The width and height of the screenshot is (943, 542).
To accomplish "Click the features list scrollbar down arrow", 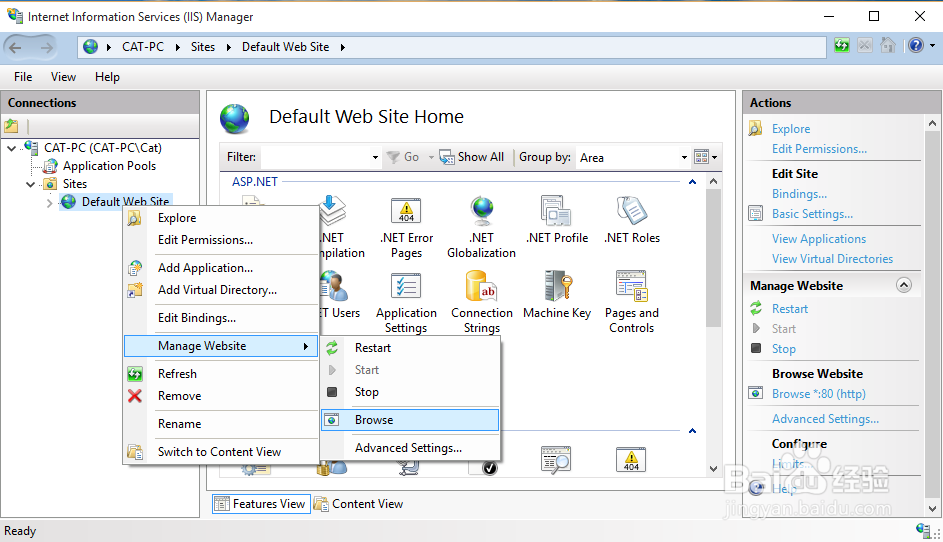I will click(713, 469).
